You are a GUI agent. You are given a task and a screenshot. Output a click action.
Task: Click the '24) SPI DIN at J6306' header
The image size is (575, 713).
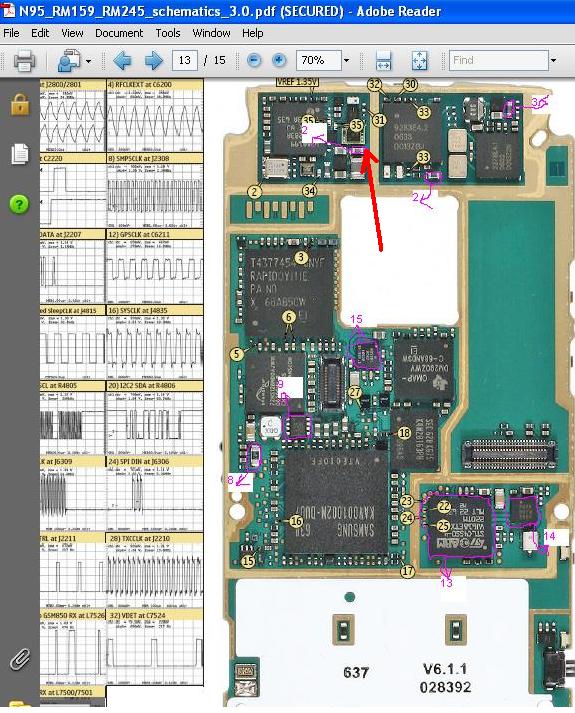[x=155, y=462]
